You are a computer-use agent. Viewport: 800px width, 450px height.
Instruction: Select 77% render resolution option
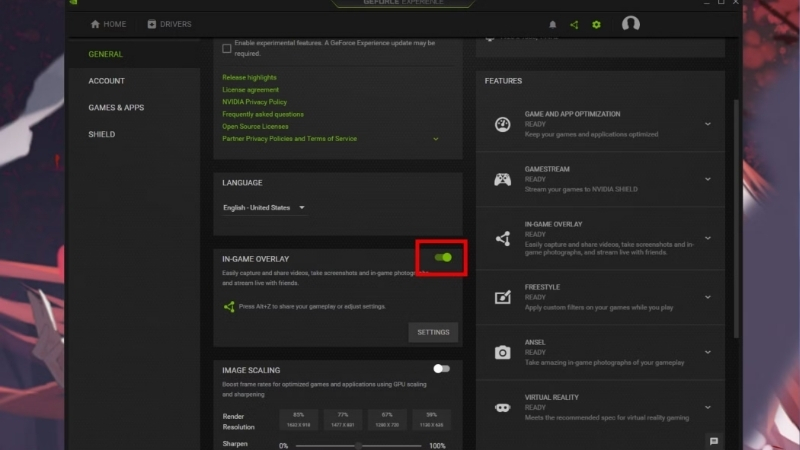[343, 419]
